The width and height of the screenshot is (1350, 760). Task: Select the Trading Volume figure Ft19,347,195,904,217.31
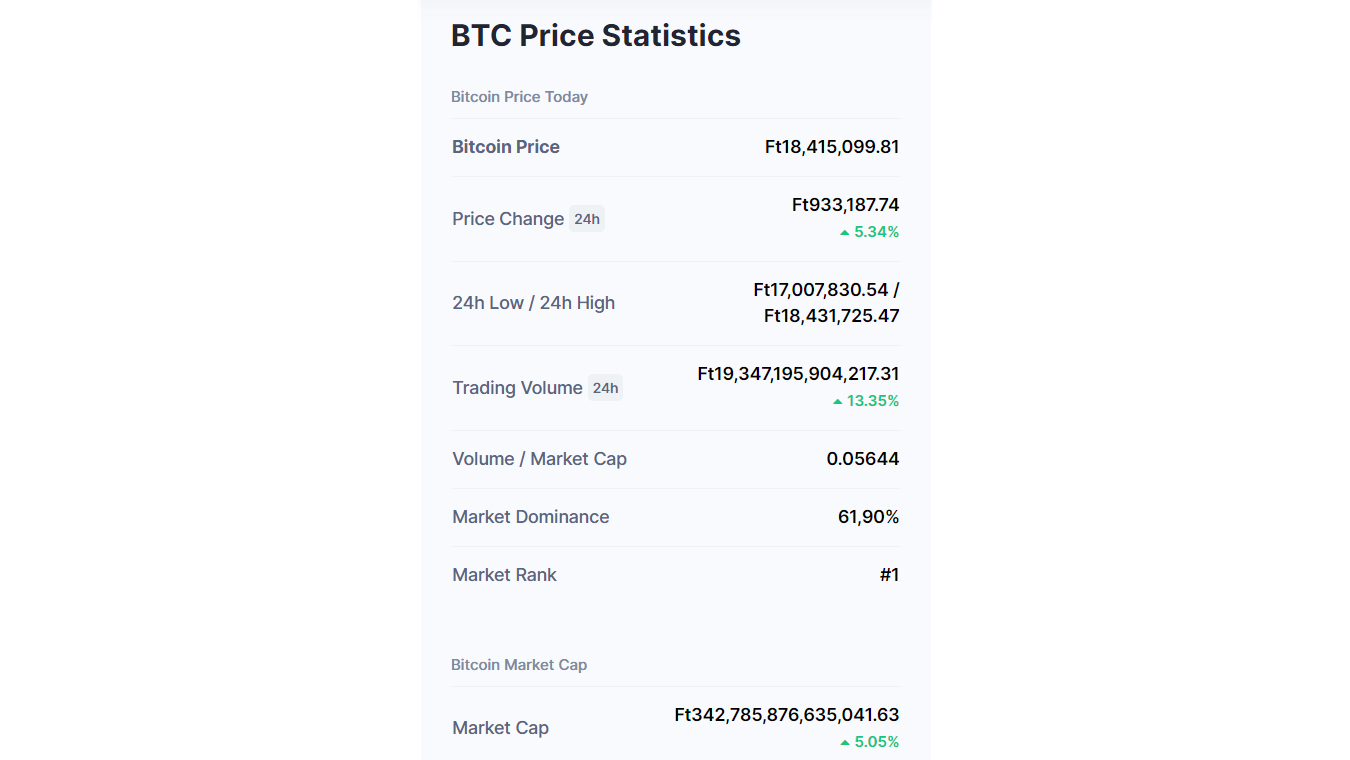pos(798,374)
